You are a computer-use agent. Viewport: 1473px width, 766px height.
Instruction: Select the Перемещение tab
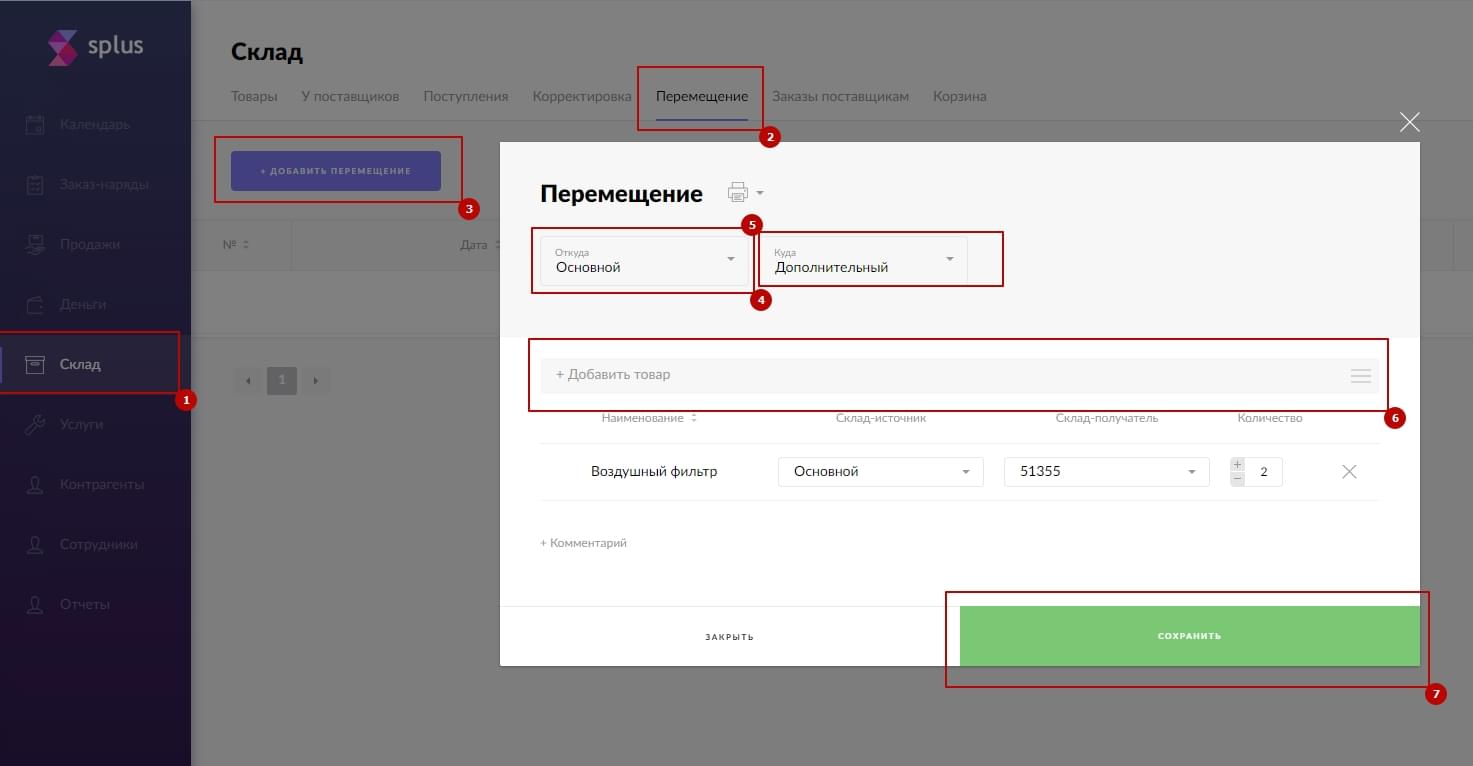[702, 97]
